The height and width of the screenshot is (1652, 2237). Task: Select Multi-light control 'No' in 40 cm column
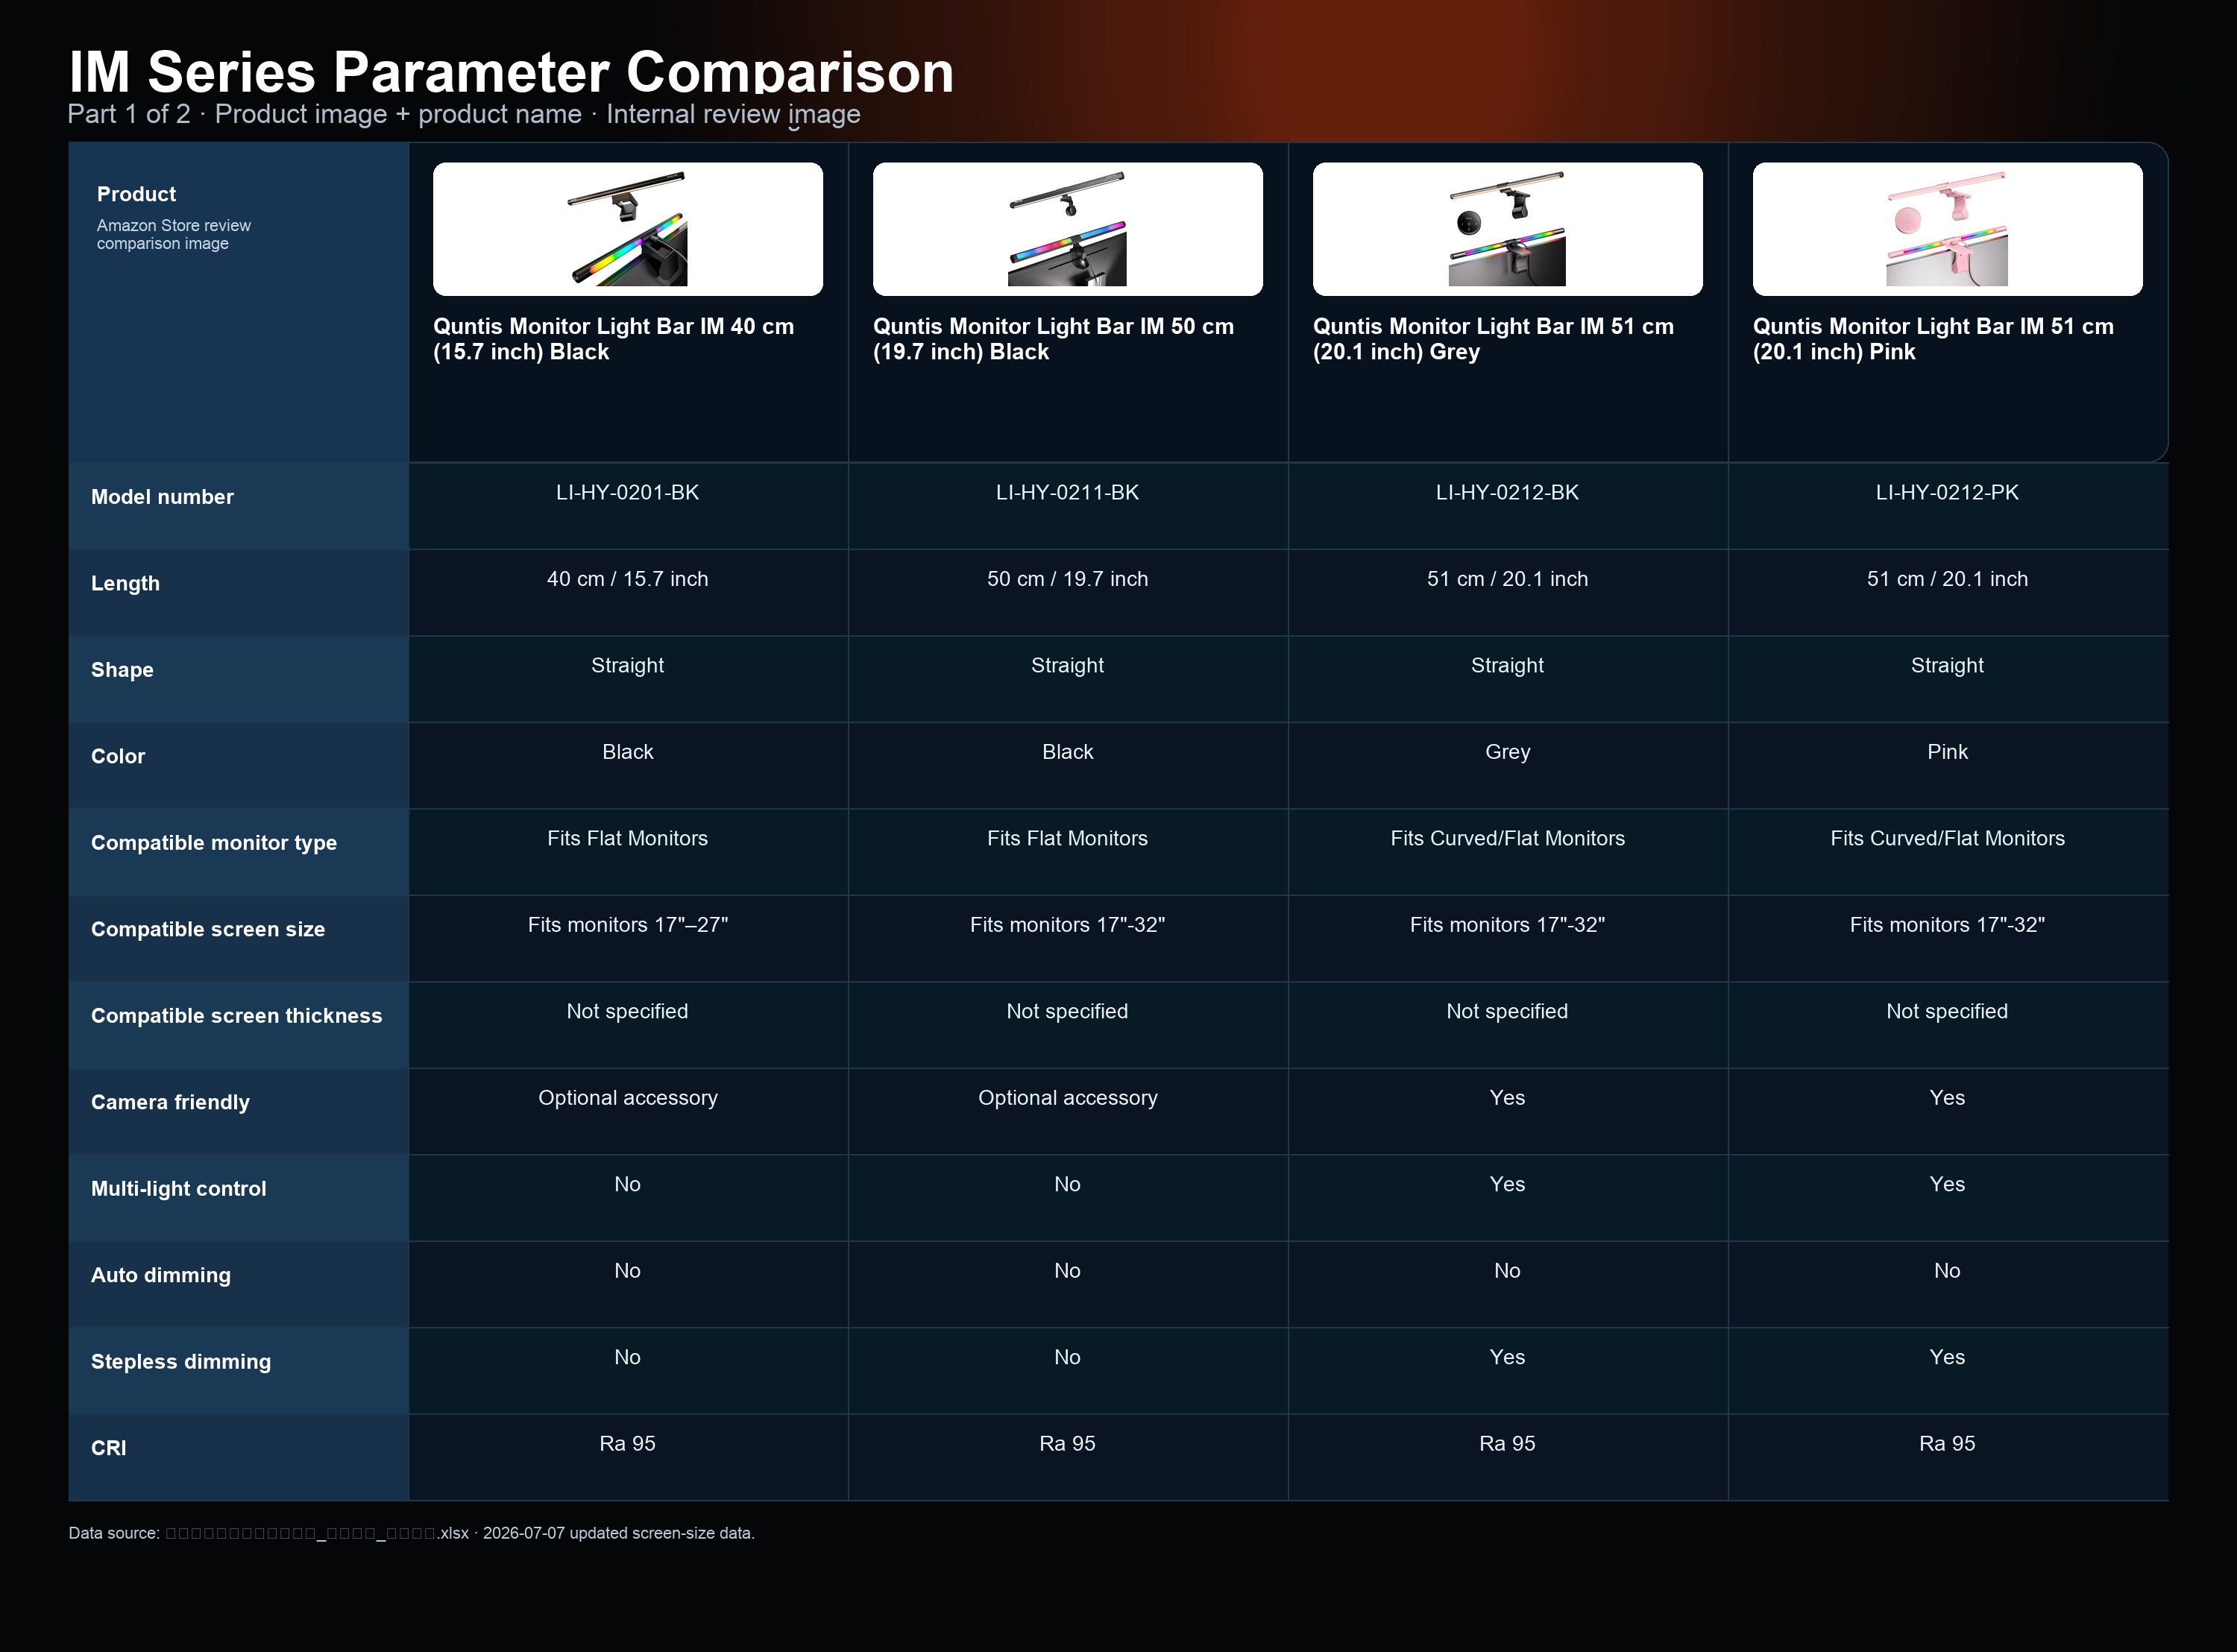click(x=627, y=1184)
